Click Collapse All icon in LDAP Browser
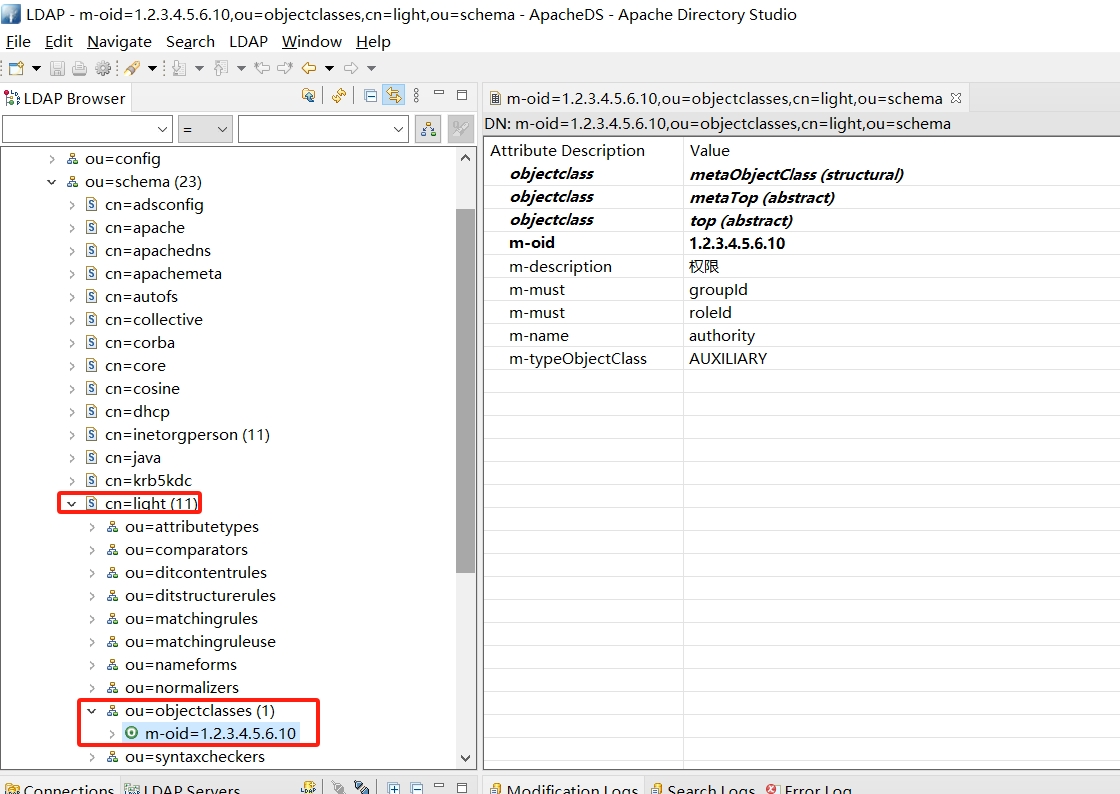Viewport: 1120px width, 794px height. pos(371,96)
